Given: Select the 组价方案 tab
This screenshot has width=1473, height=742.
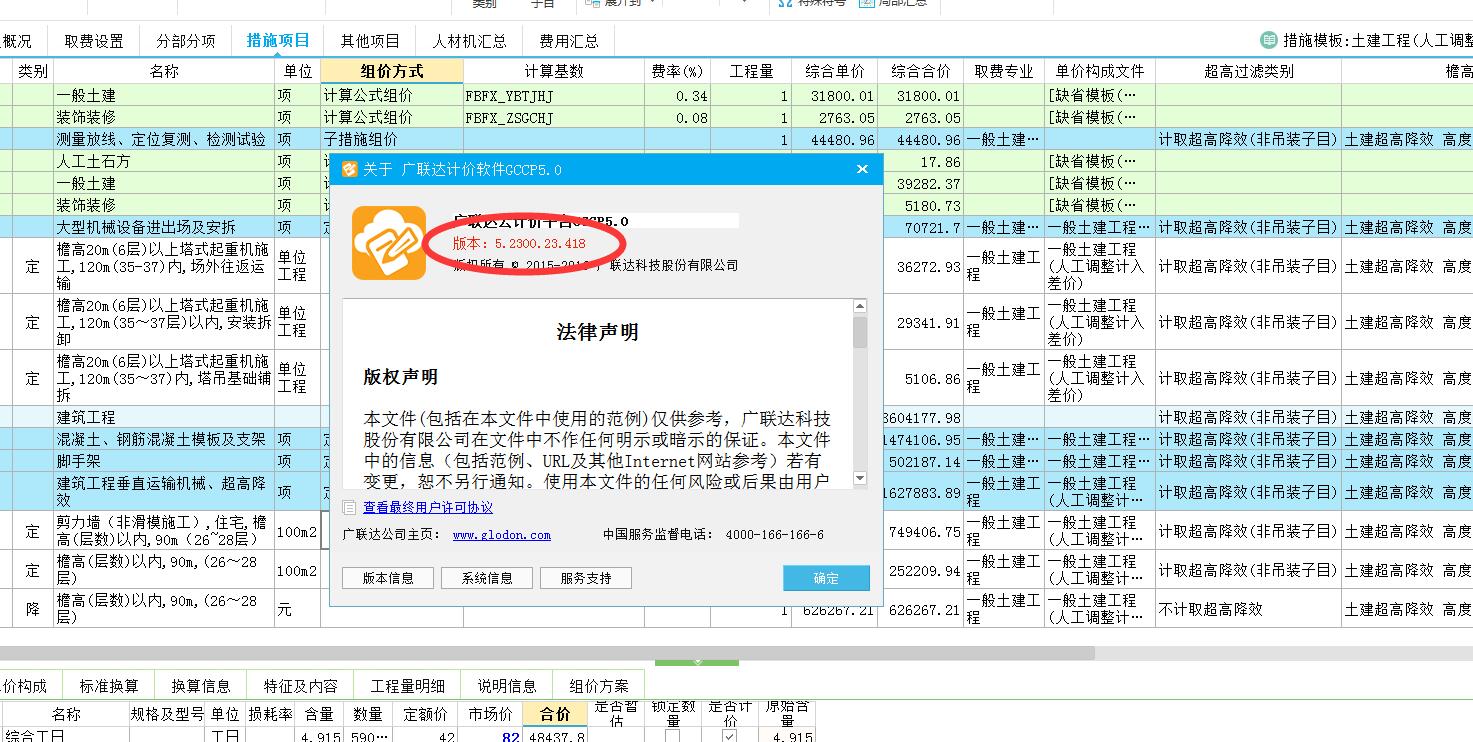Looking at the screenshot, I should [599, 686].
